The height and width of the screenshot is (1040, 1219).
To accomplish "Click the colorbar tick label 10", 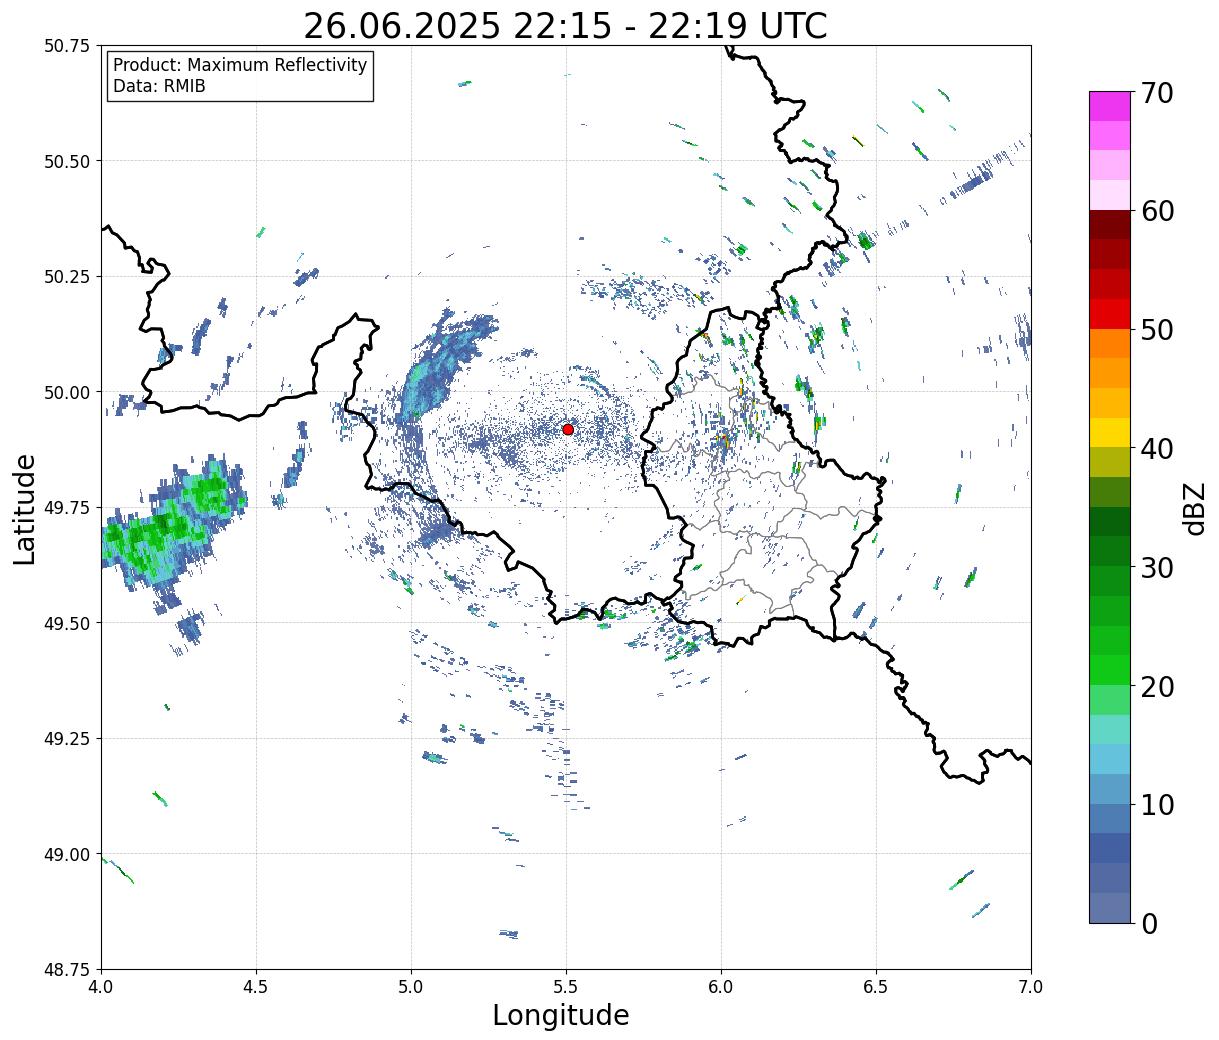I will pyautogui.click(x=1156, y=805).
